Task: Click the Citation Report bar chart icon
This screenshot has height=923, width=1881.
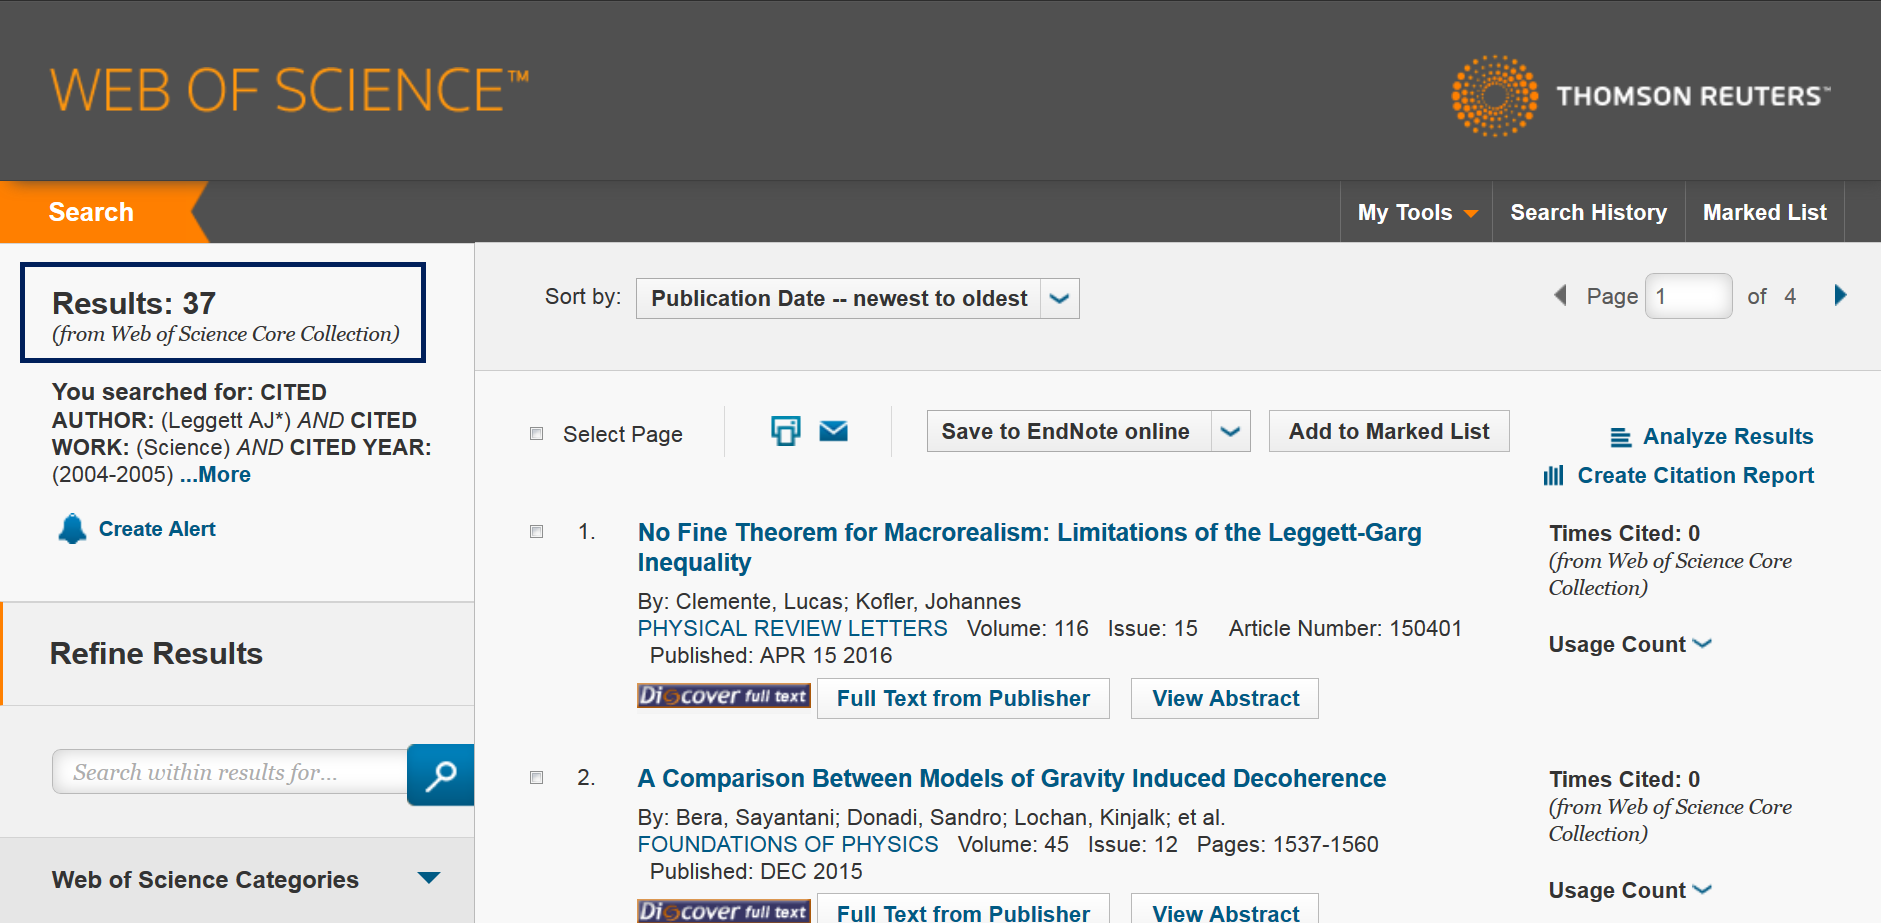Action: coord(1553,476)
